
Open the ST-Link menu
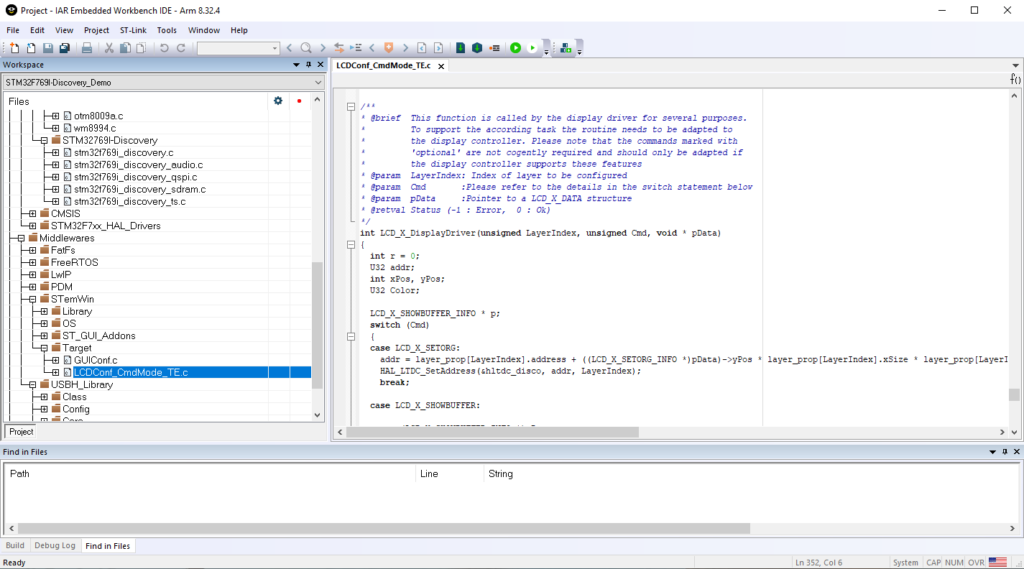133,30
